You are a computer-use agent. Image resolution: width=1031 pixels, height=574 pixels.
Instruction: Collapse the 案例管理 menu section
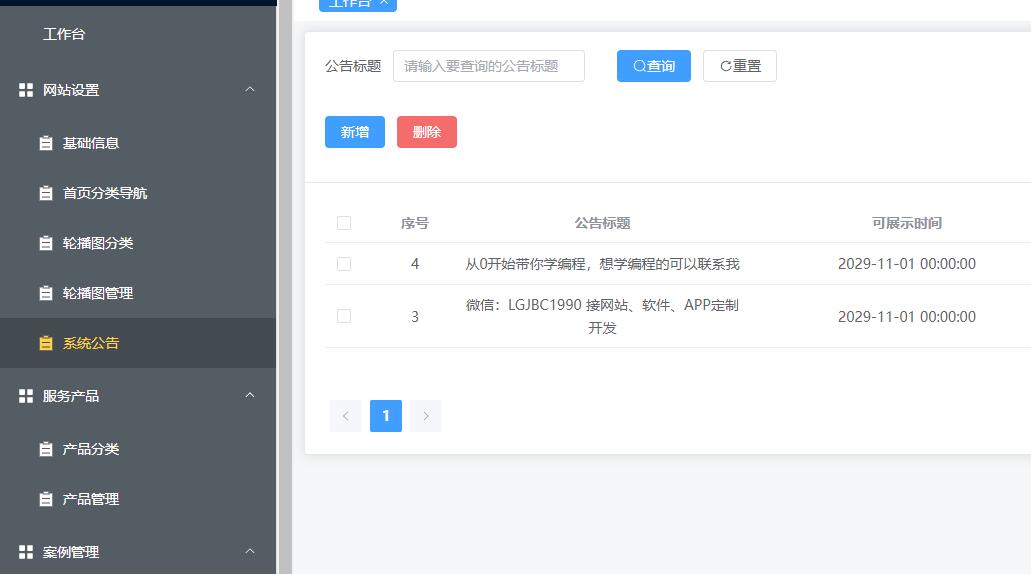click(x=250, y=551)
